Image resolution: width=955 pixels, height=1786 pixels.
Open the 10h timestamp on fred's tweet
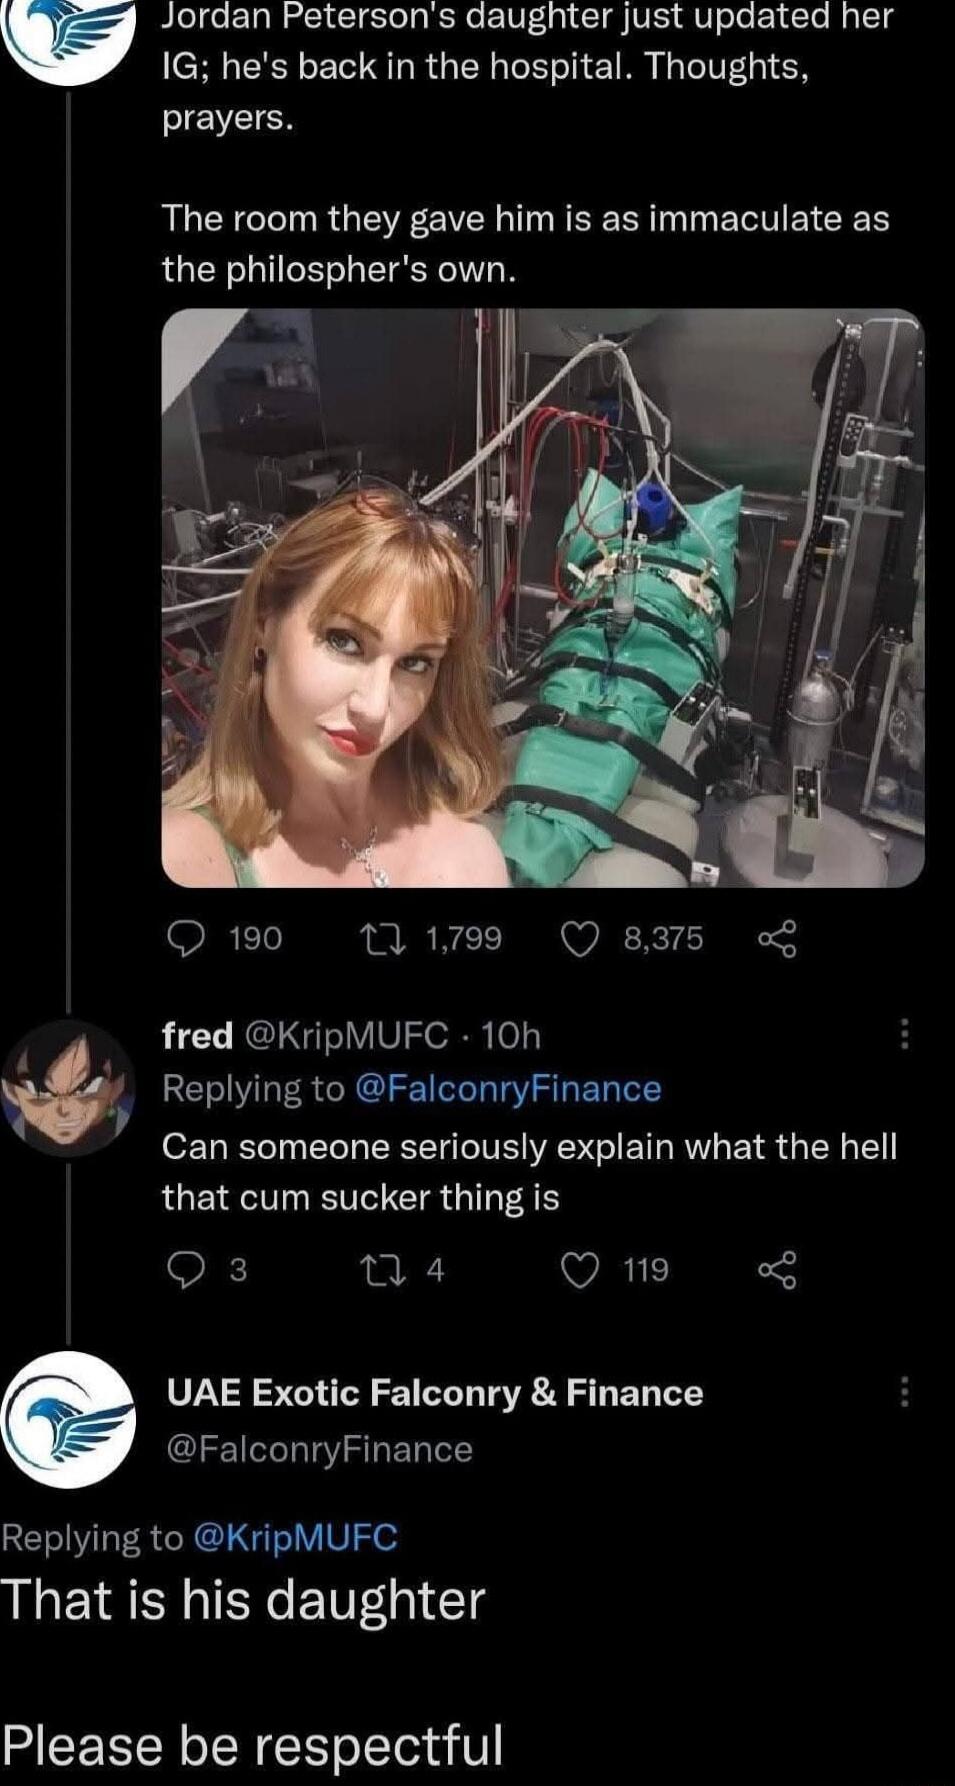point(510,1036)
